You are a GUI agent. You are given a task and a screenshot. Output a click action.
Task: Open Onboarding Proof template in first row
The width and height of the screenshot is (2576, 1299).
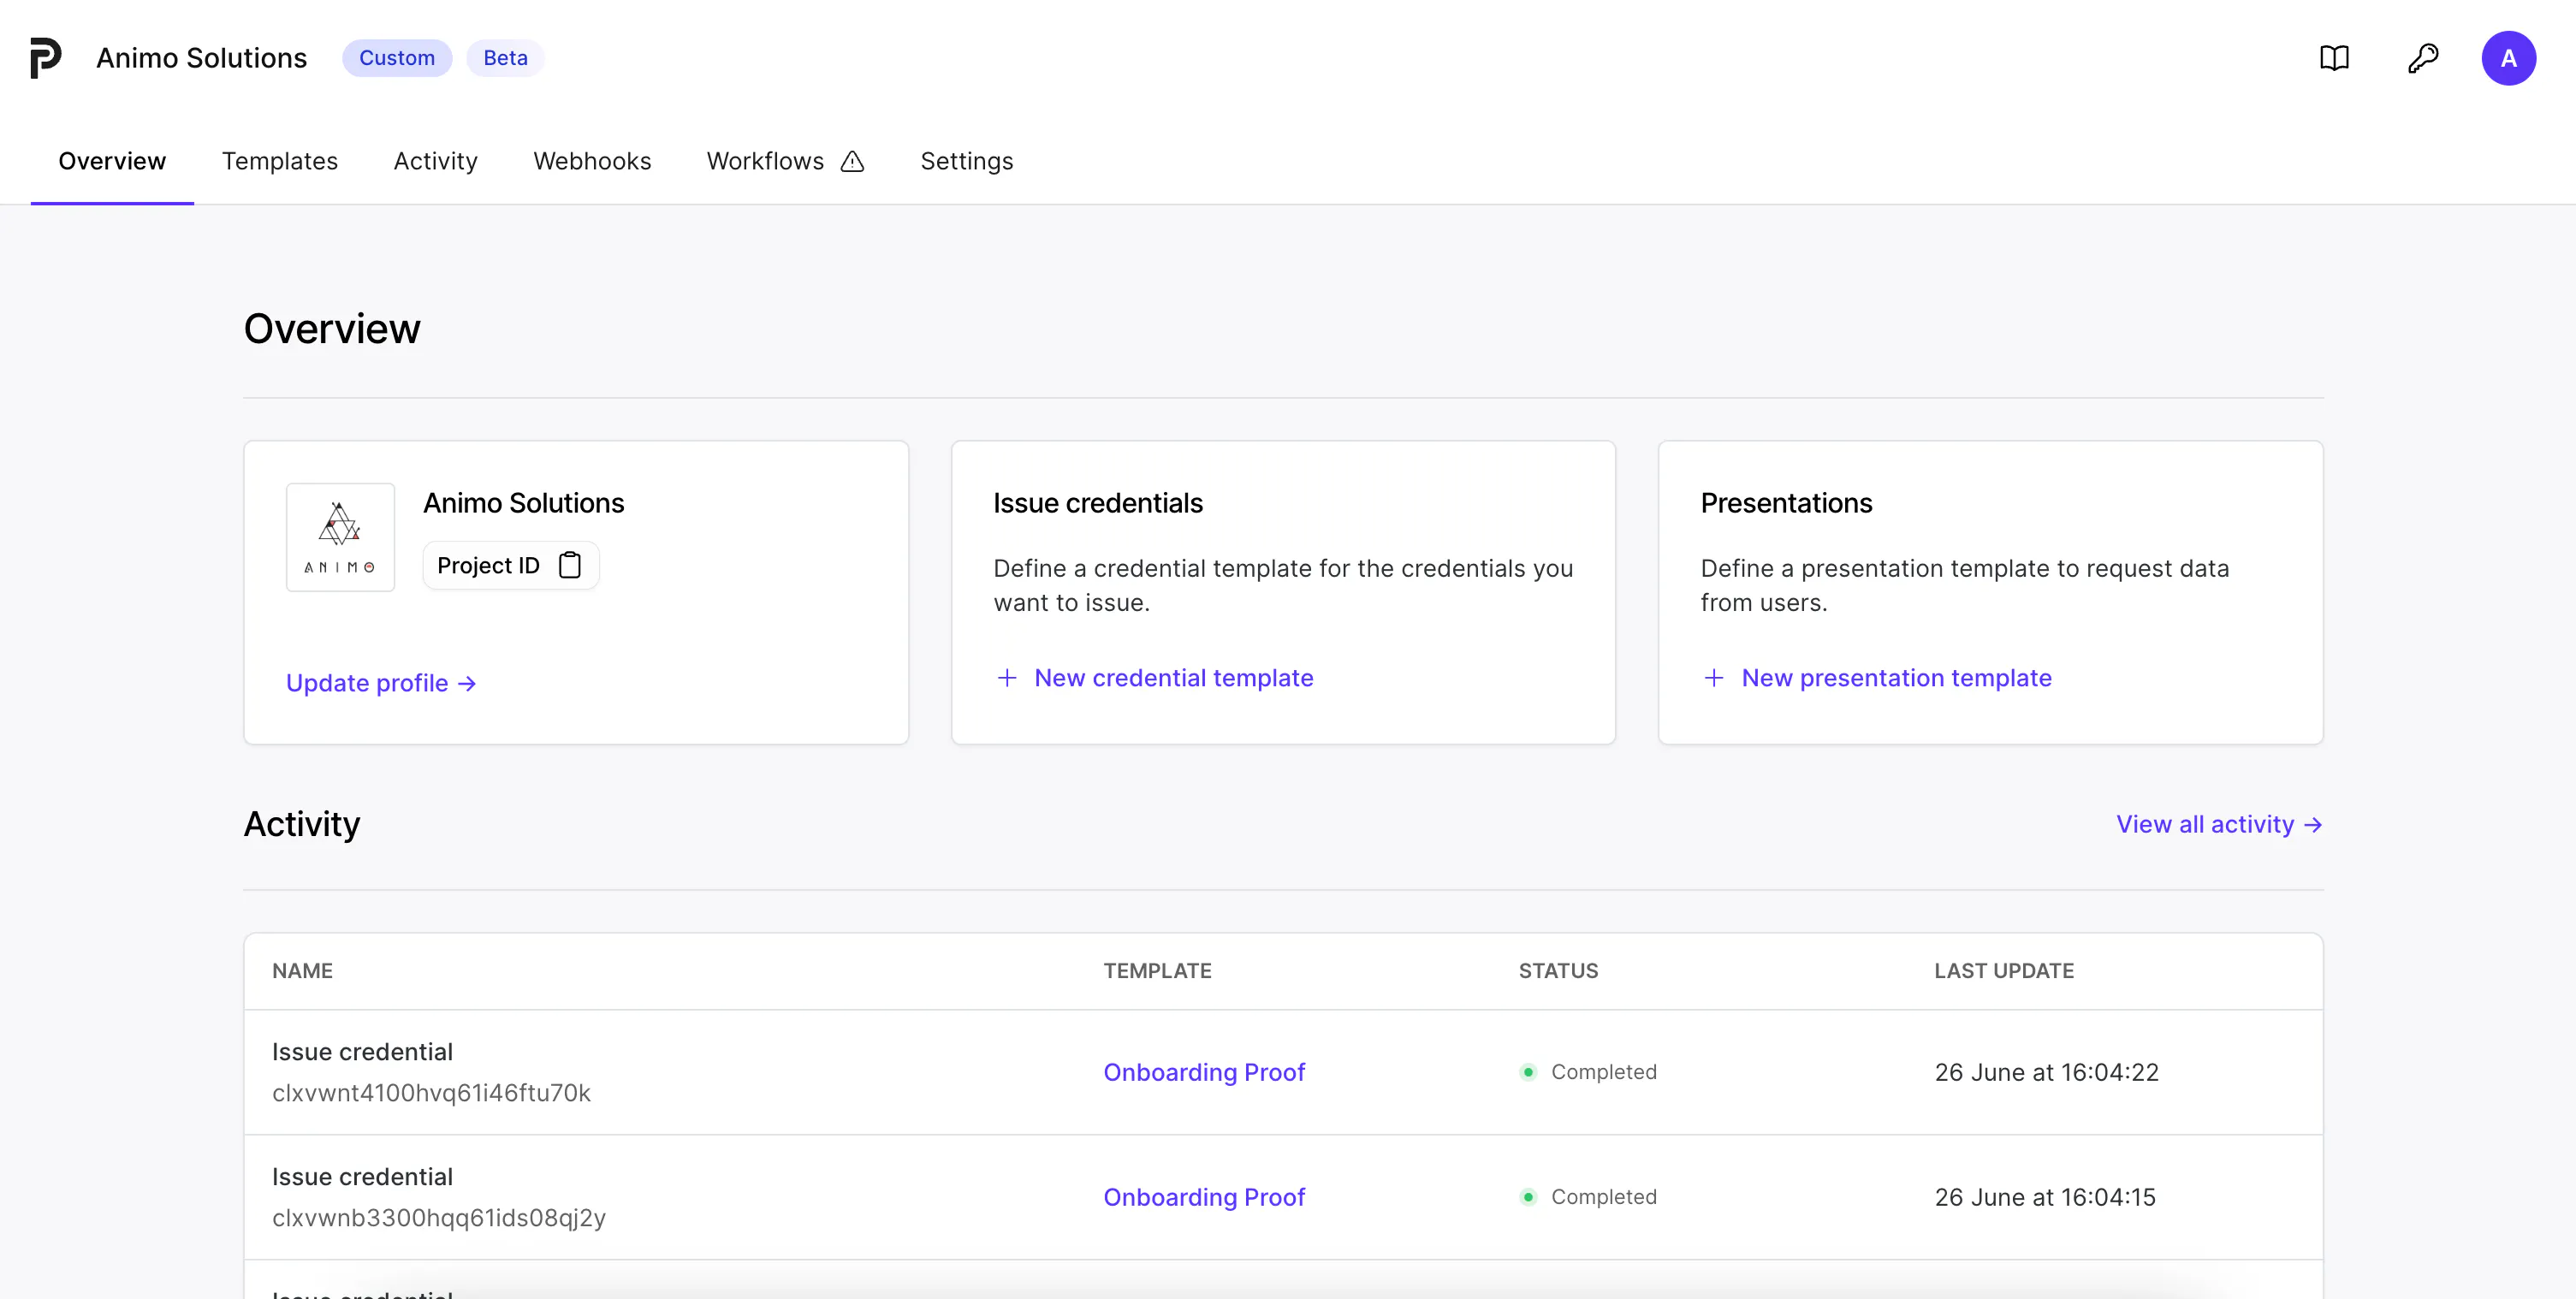[x=1204, y=1072]
